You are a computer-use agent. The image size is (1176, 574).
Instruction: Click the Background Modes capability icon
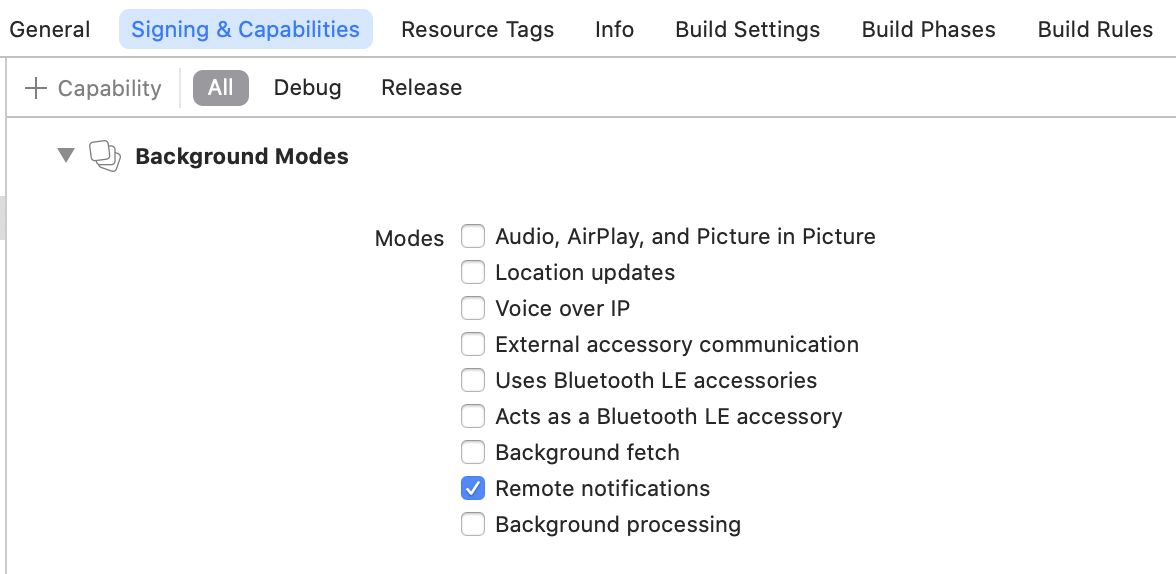click(x=105, y=156)
